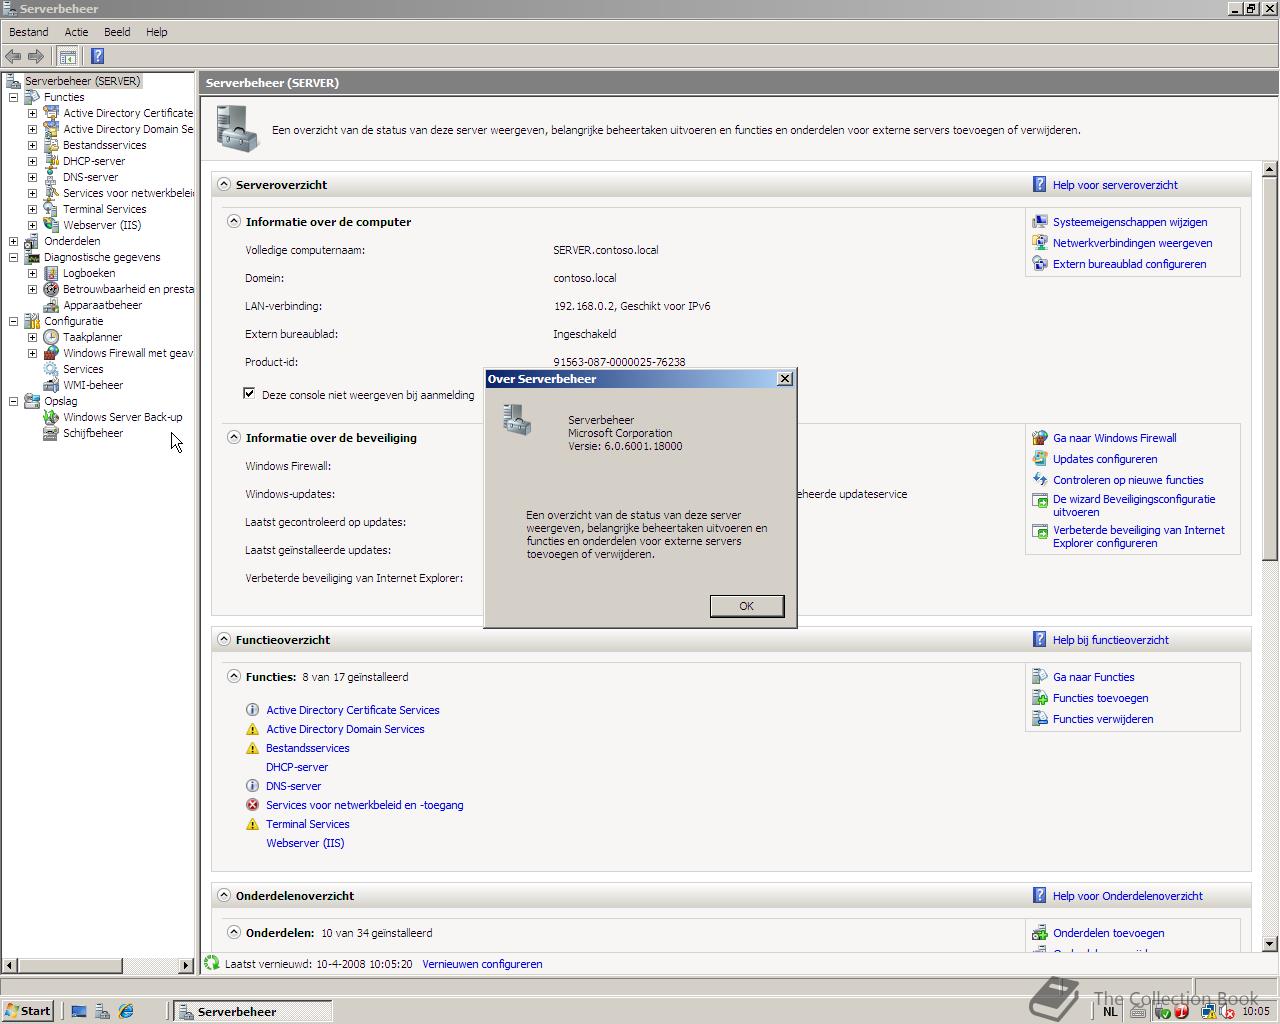The height and width of the screenshot is (1024, 1280).
Task: Collapse the Serveroverzicht section chevron
Action: click(224, 184)
